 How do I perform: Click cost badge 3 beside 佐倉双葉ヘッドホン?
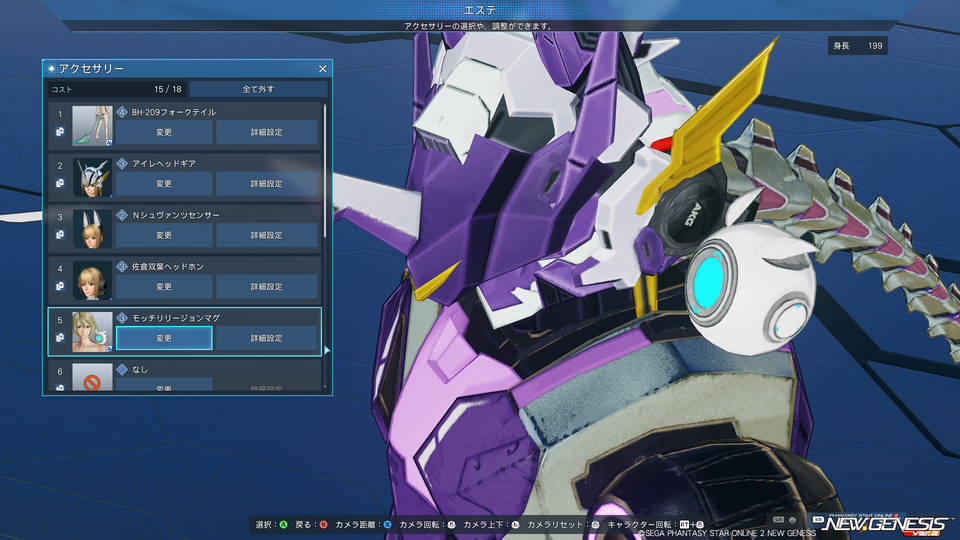coord(122,266)
